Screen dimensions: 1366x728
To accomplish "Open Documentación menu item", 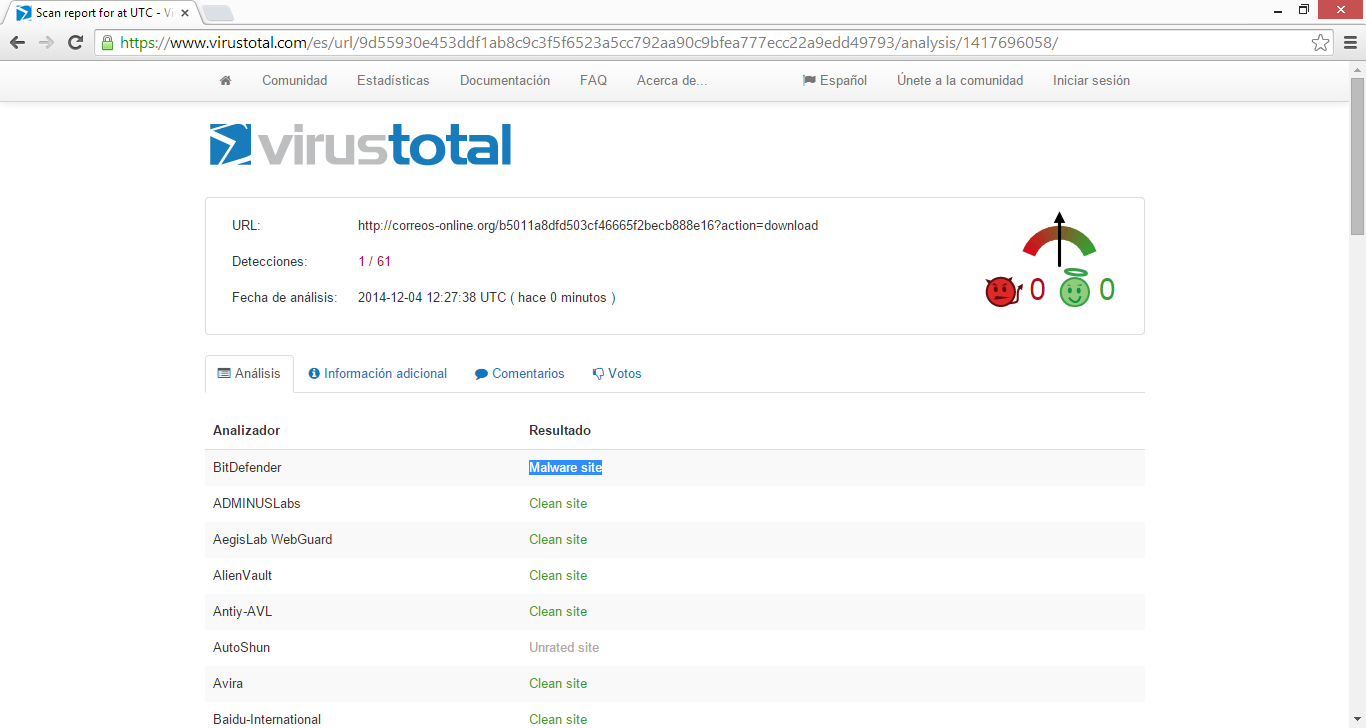I will tap(505, 80).
